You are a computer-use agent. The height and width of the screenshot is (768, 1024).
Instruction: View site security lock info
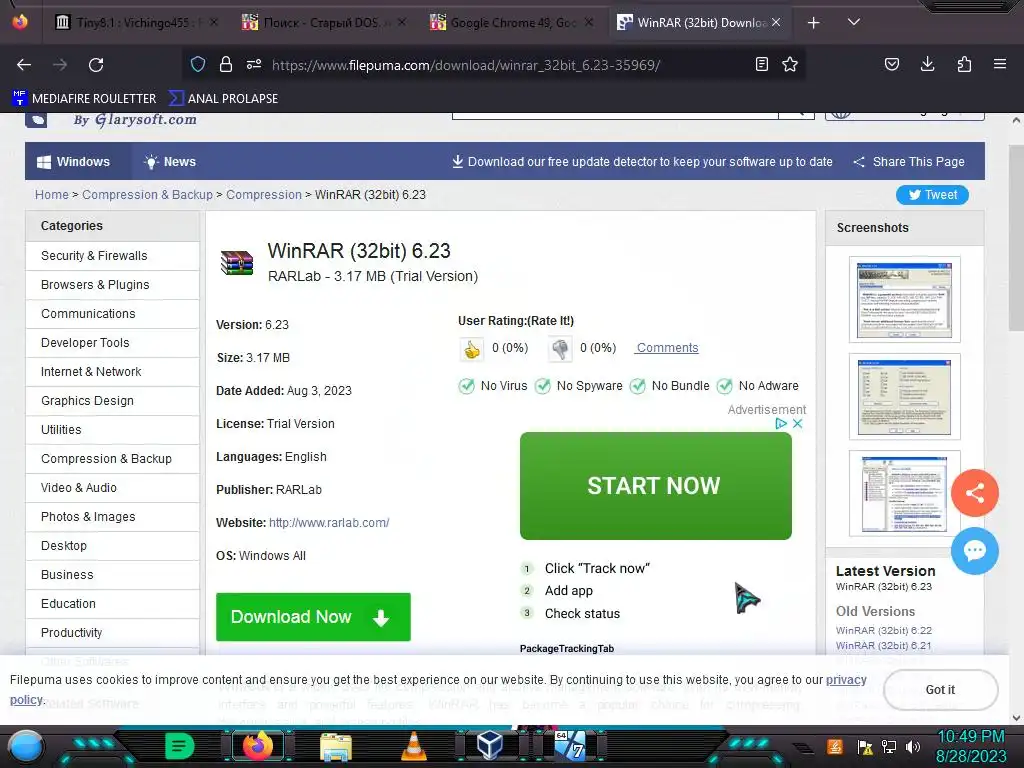pos(226,64)
